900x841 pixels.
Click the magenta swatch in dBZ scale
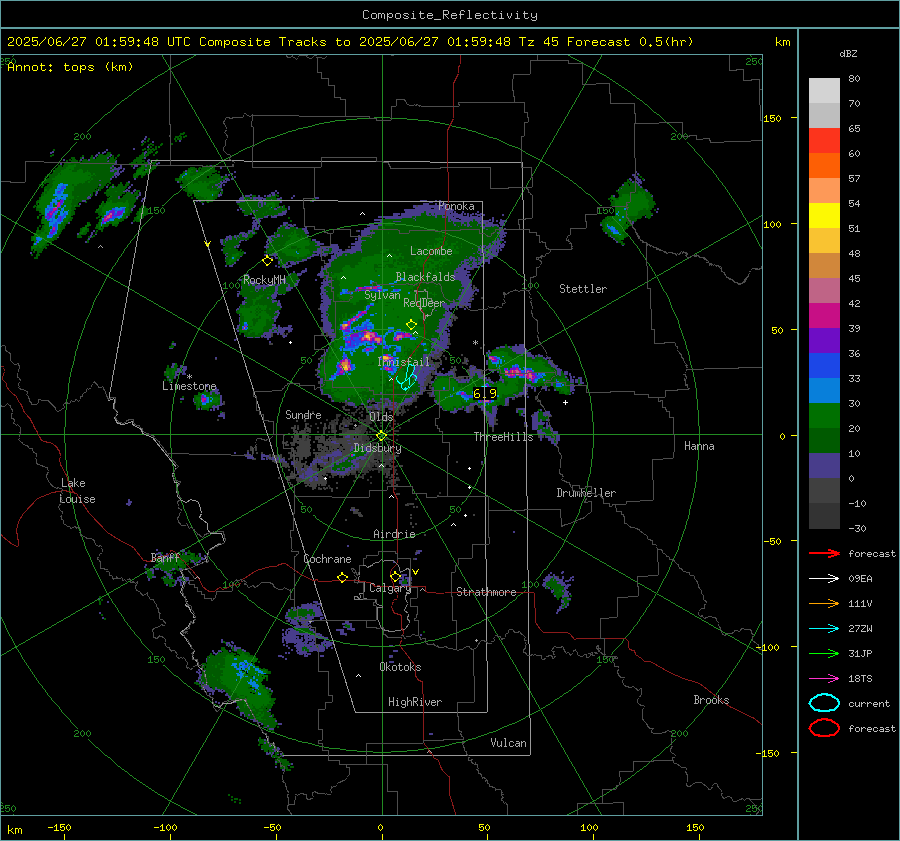(824, 316)
